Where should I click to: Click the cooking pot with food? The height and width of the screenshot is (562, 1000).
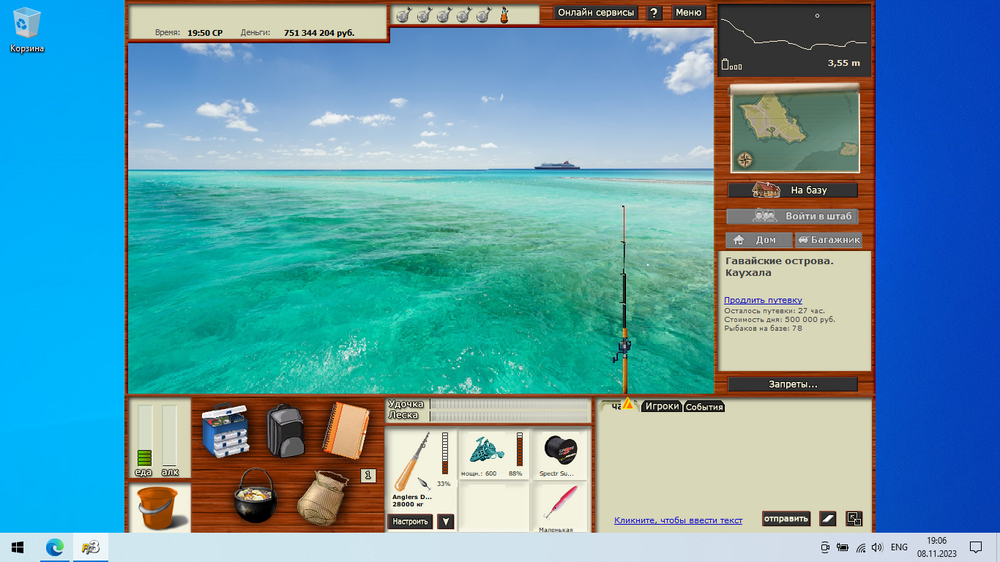pos(255,496)
